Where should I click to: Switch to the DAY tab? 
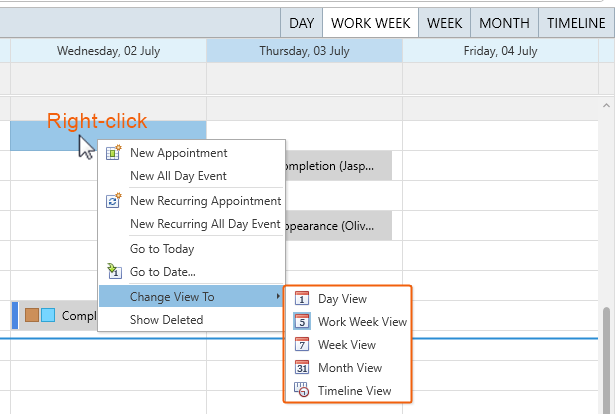click(x=301, y=23)
